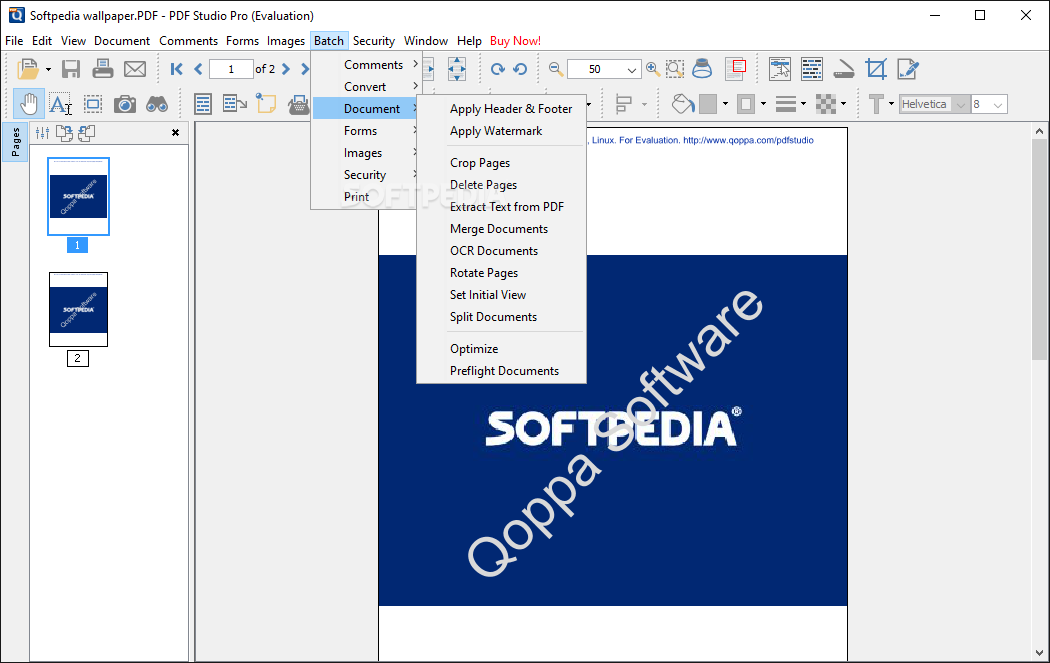Expand the text color T dropdown

tap(891, 104)
